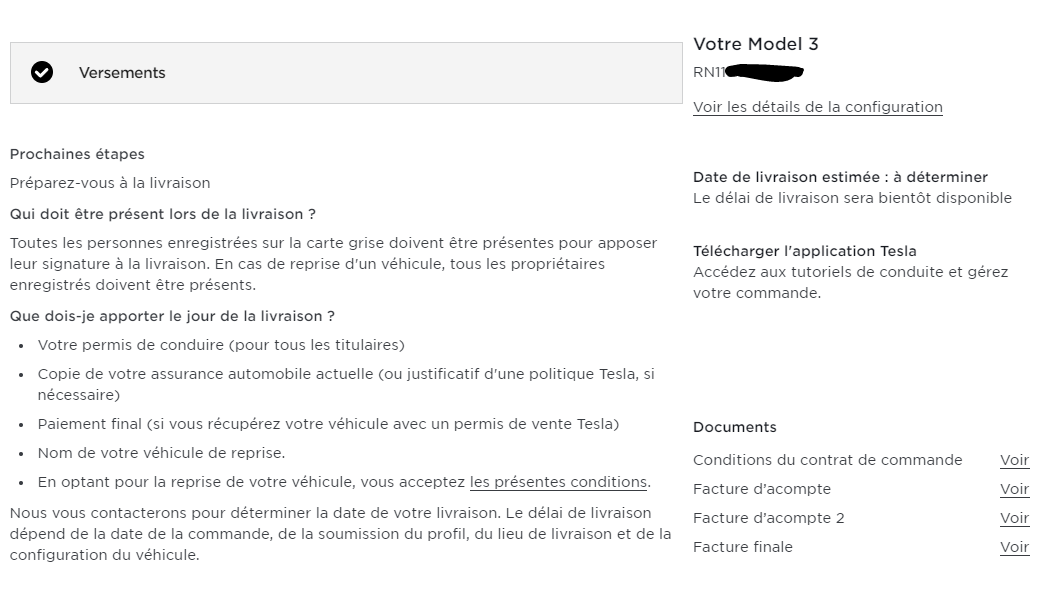Click the Versements section label
1054x589 pixels.
pyautogui.click(x=122, y=73)
